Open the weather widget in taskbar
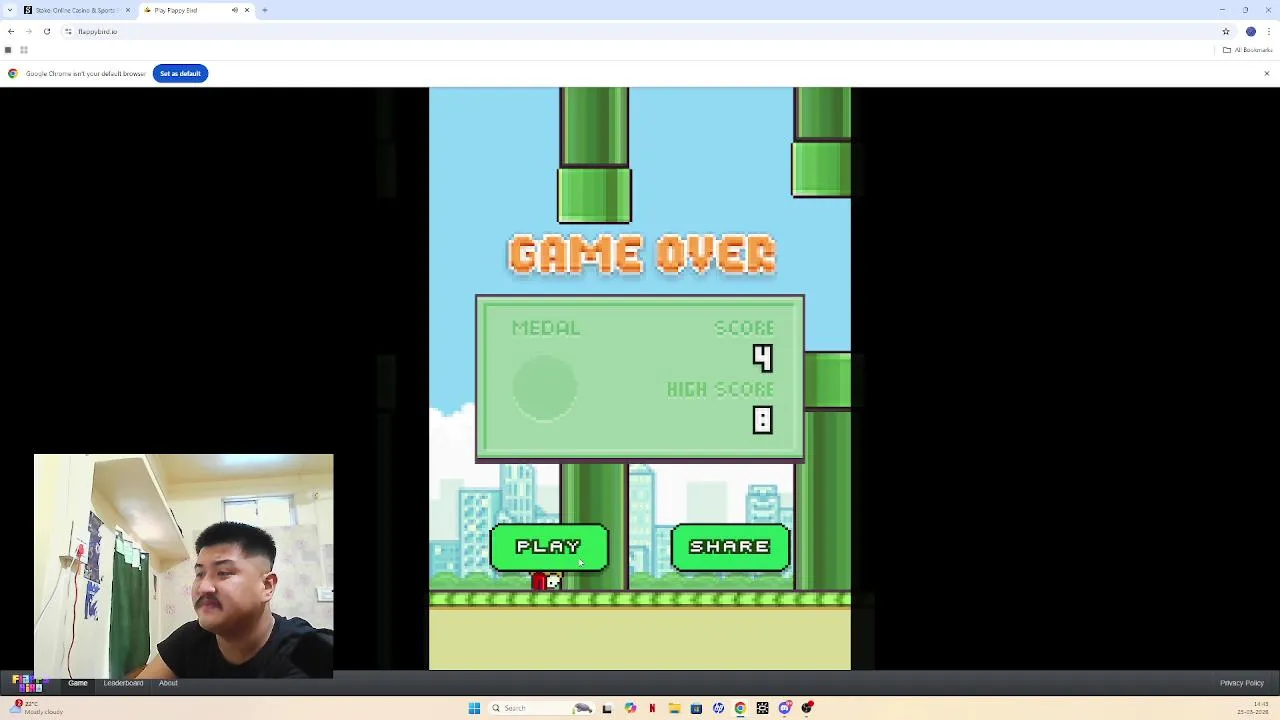 click(38, 707)
